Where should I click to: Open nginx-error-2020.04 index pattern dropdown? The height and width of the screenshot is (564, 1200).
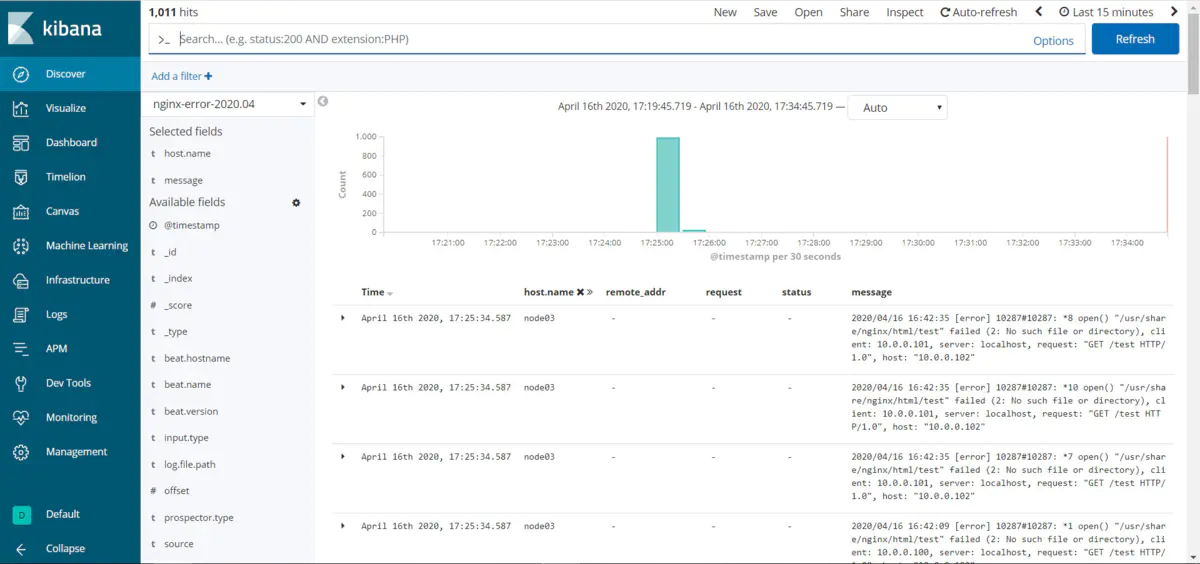click(228, 104)
